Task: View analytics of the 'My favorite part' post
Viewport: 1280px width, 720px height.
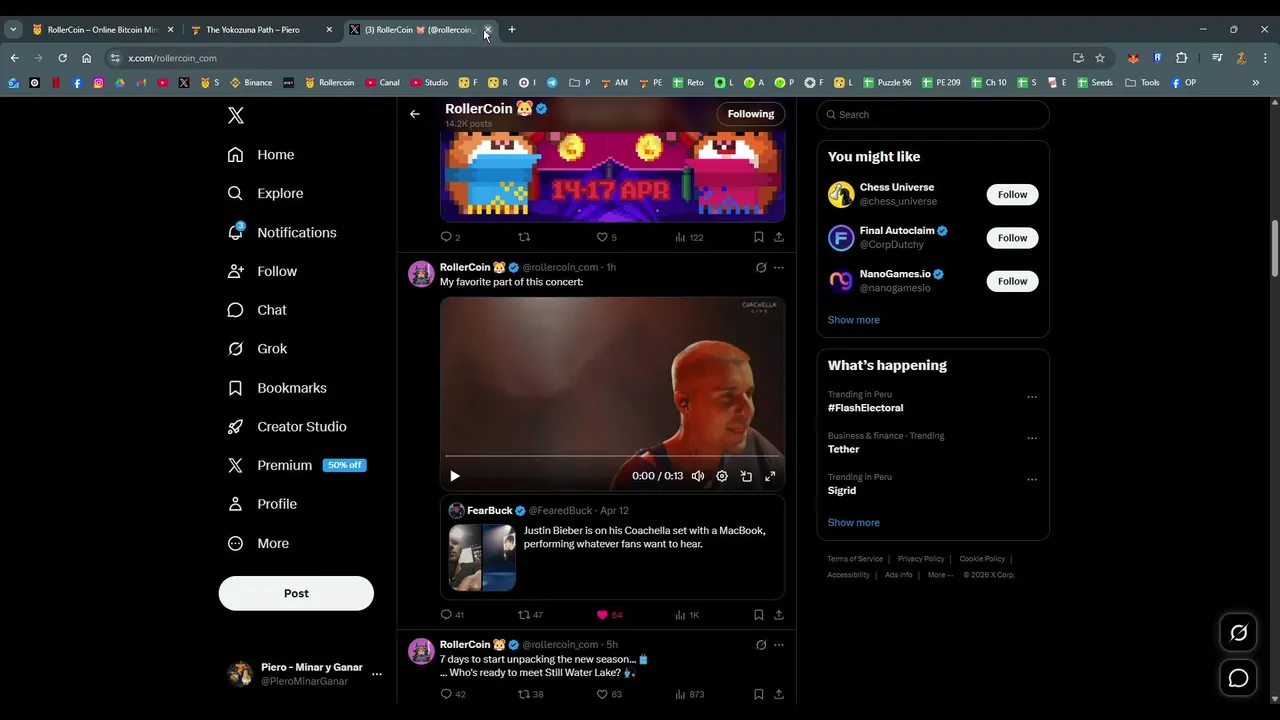Action: (x=686, y=615)
